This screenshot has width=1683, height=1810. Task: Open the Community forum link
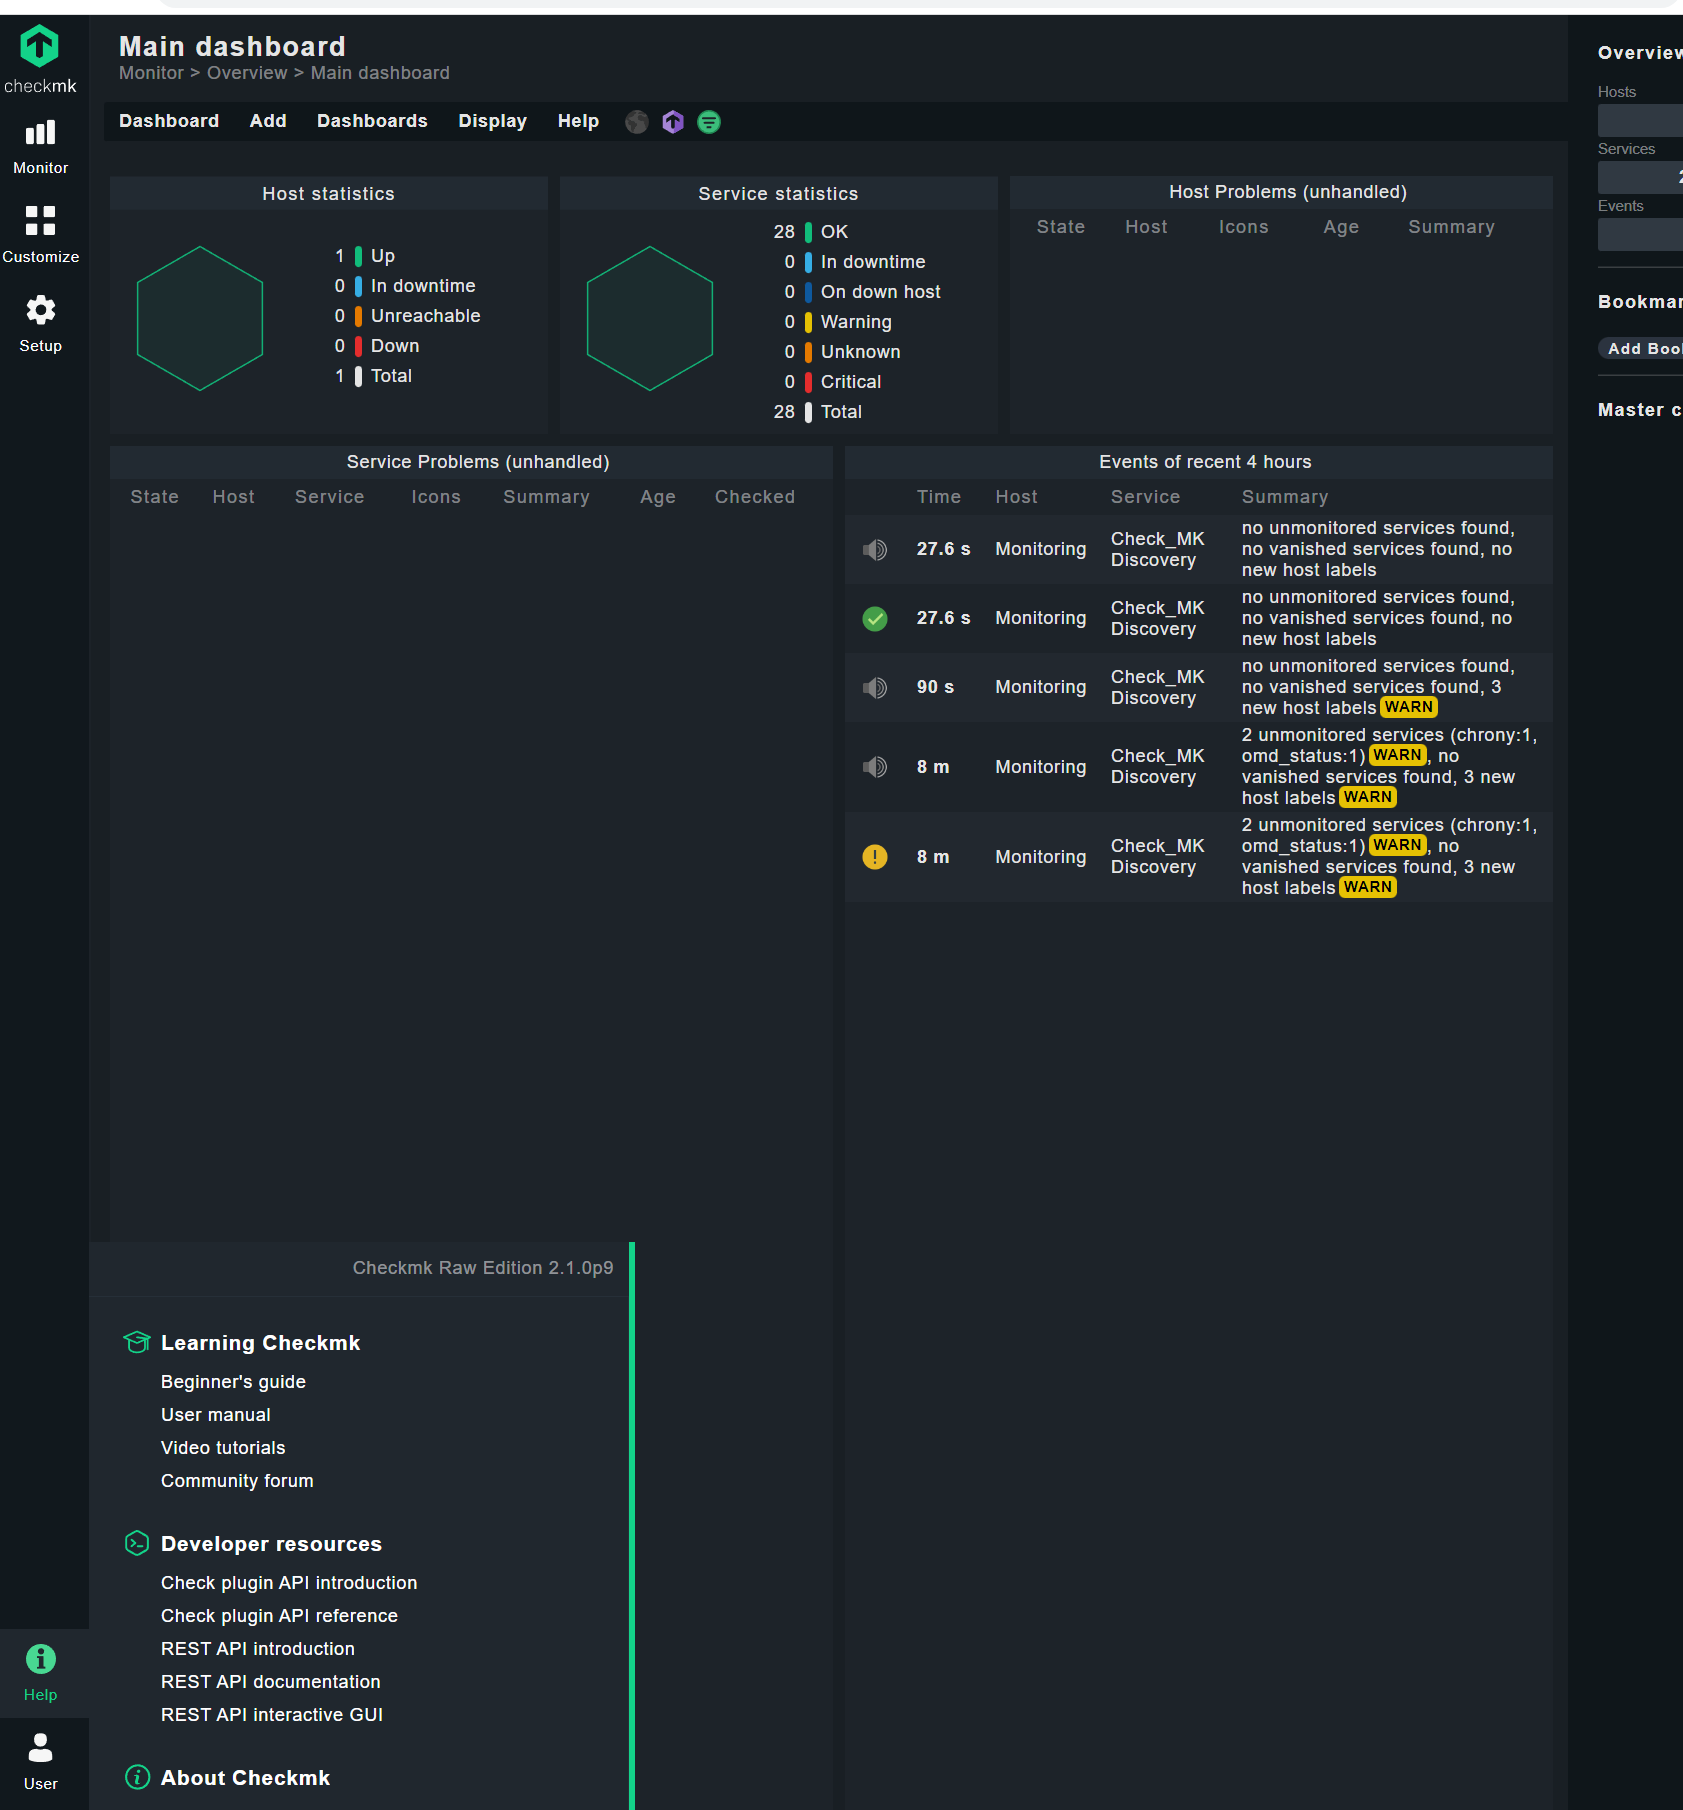[x=237, y=1480]
